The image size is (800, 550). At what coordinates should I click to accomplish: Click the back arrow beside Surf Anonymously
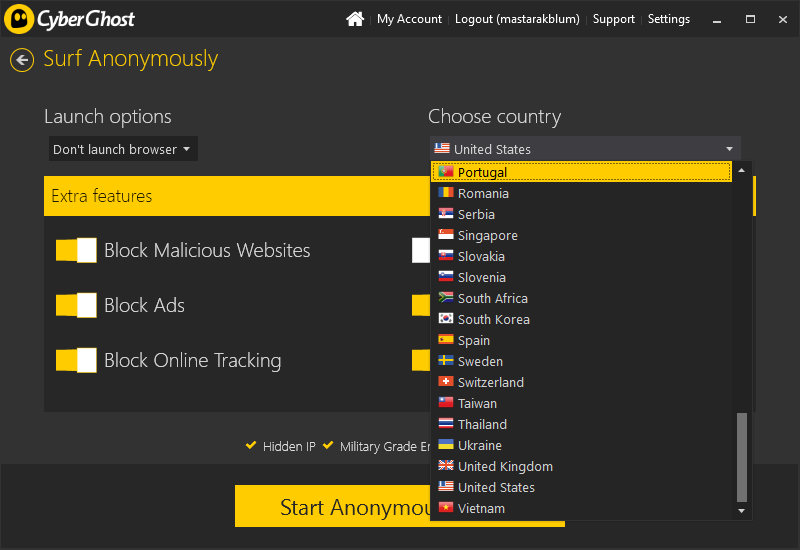pos(22,60)
